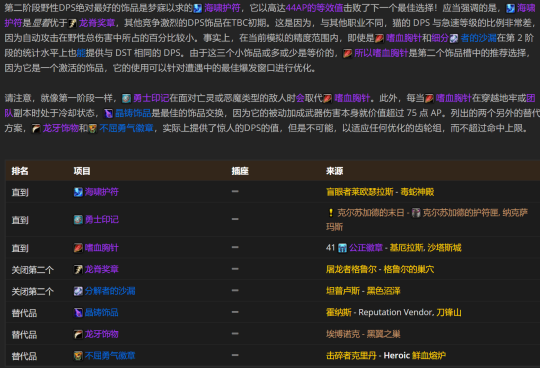
Task: Open the 不屈勇气徽章 link in the paragraph
Action: coord(126,128)
